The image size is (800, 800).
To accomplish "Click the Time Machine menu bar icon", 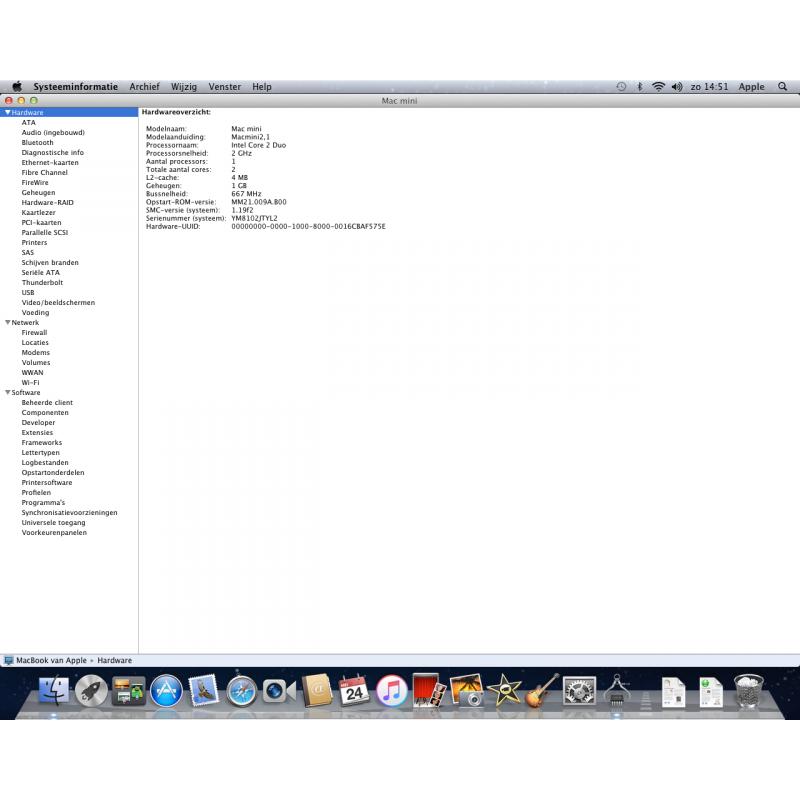I will (621, 87).
